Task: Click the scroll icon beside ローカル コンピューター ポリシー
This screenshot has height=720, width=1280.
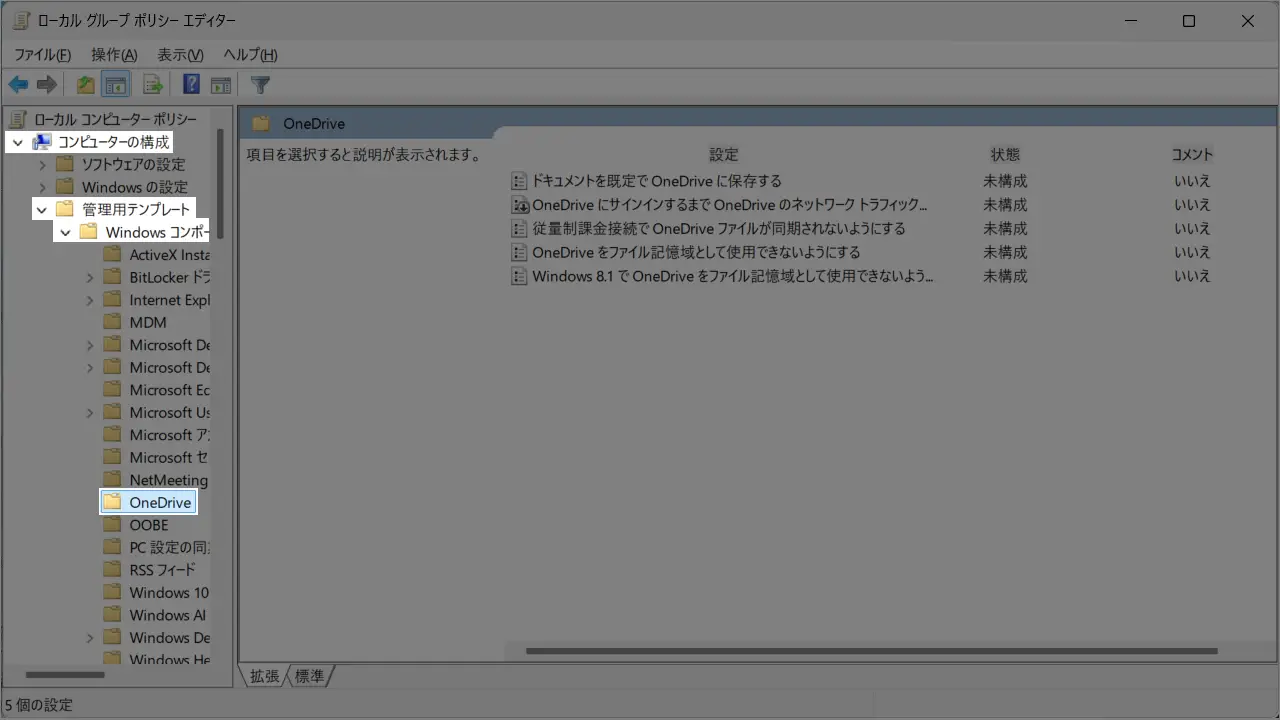Action: tap(18, 119)
